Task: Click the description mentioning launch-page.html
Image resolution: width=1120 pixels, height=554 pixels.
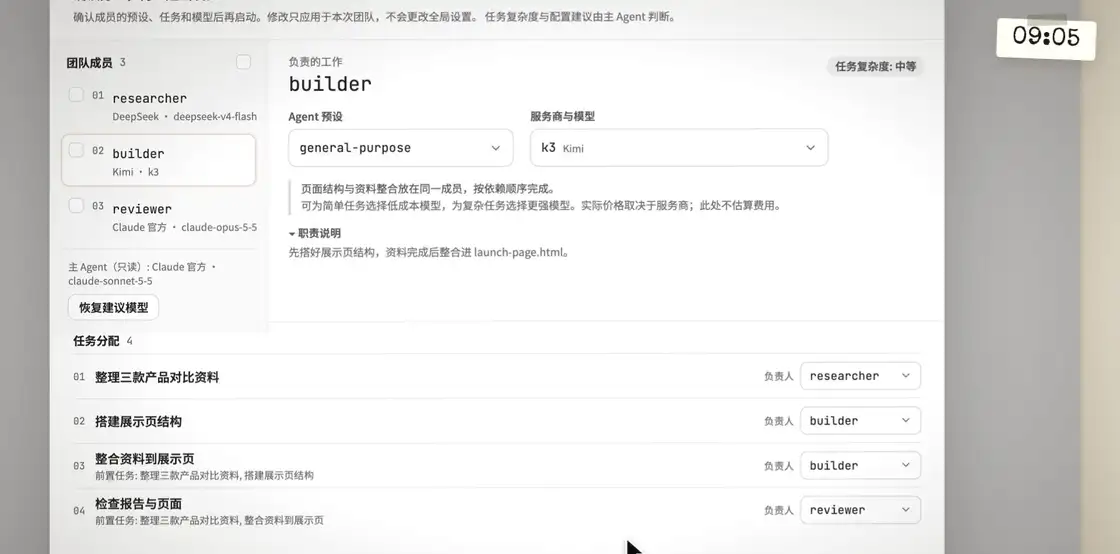Action: (x=429, y=252)
